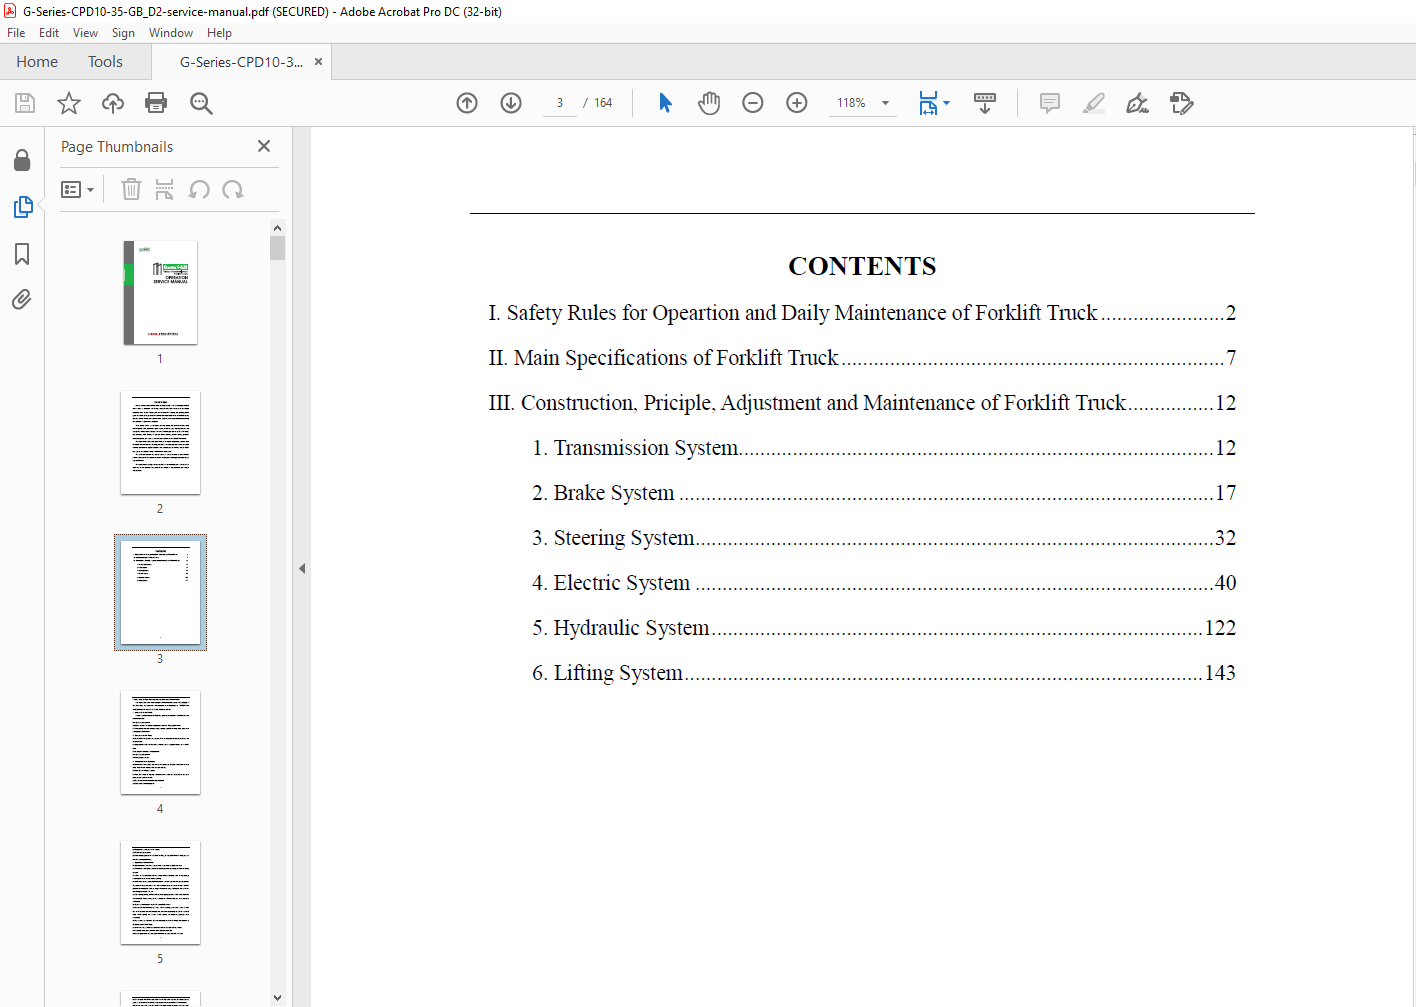
Task: Open the File menu
Action: 16,33
